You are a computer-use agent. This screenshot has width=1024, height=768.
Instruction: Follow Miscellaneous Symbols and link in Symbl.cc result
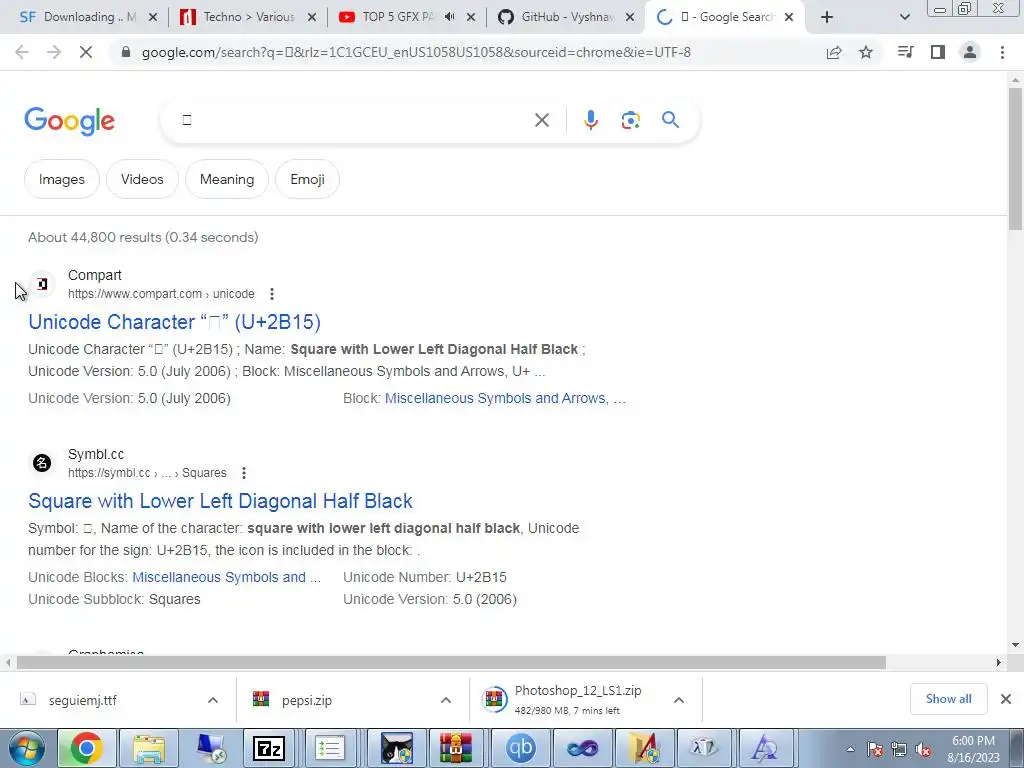click(226, 577)
